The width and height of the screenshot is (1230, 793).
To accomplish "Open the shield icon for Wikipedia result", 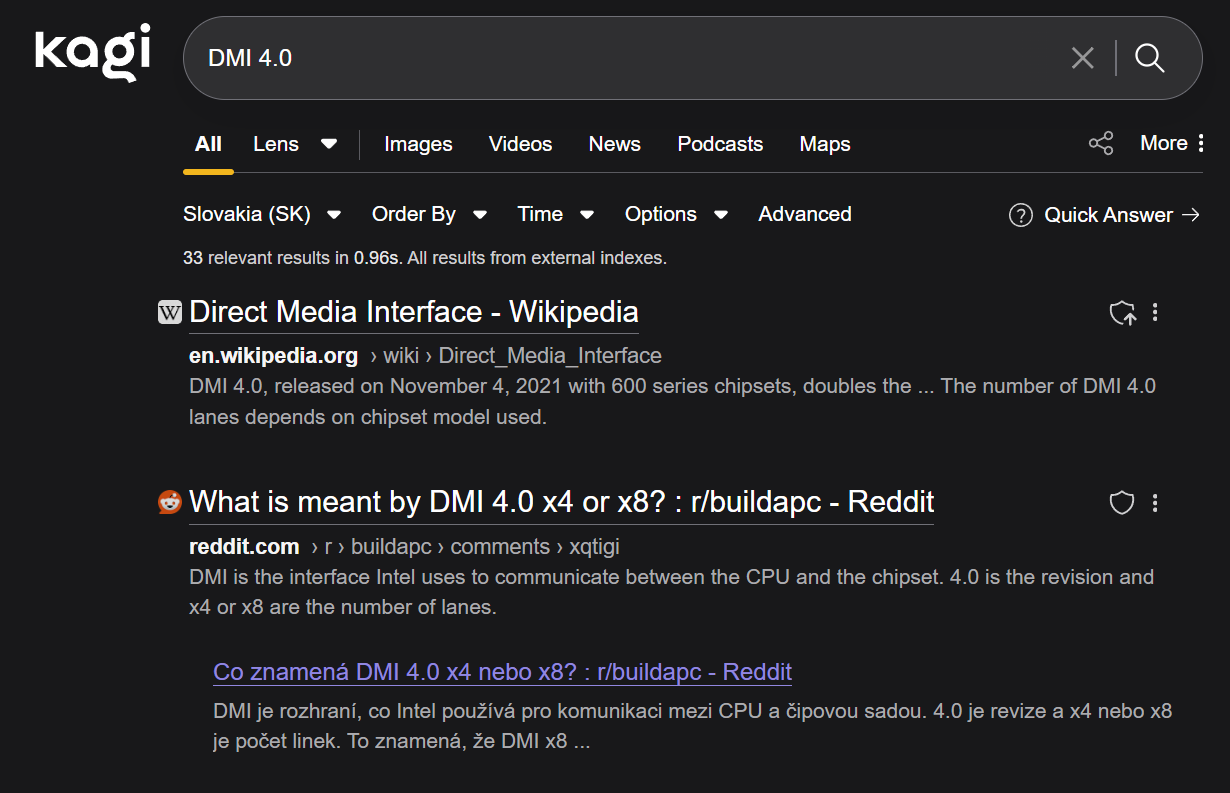I will (1123, 313).
